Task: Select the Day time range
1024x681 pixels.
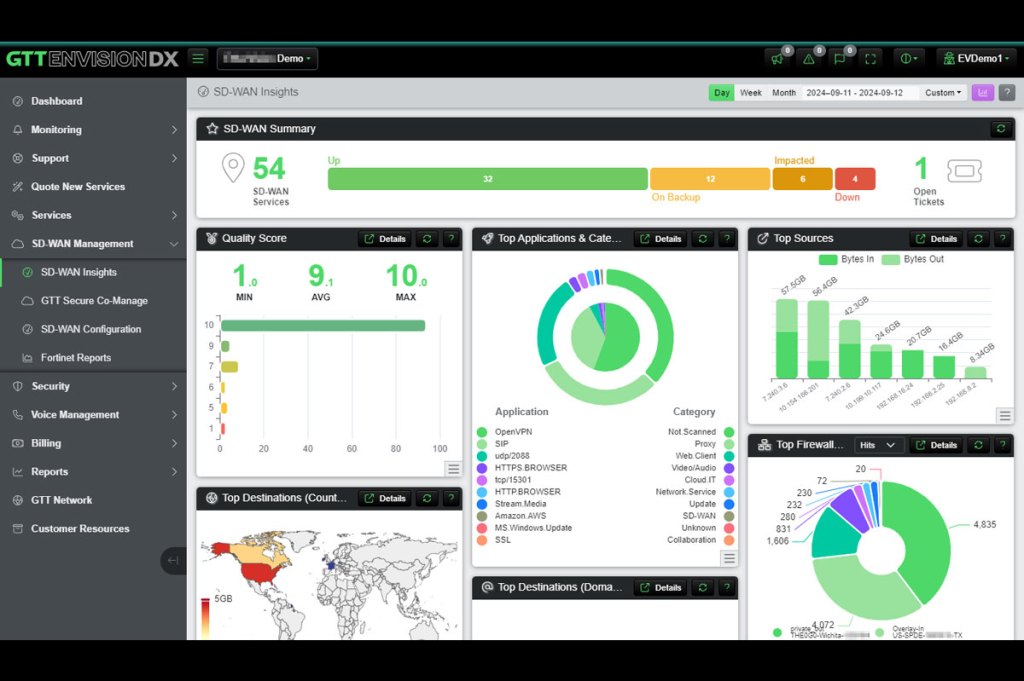Action: 722,93
